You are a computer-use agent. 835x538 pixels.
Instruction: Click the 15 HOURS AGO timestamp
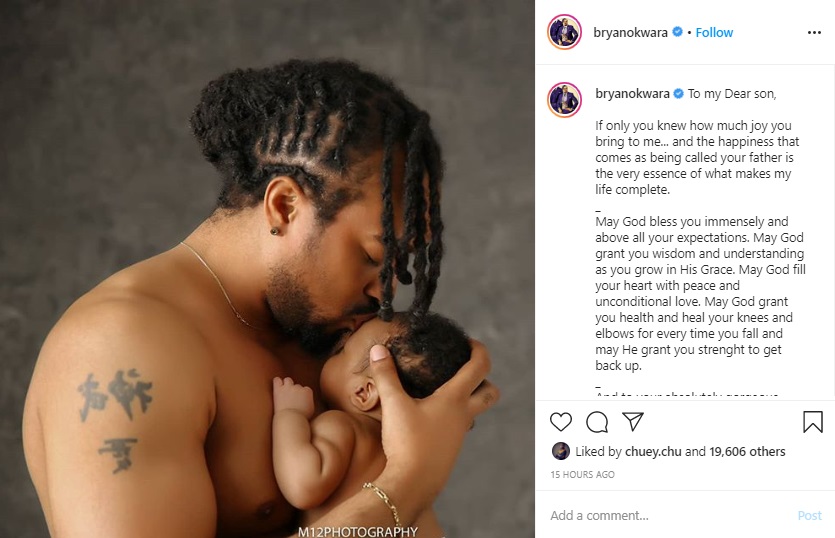tap(583, 475)
